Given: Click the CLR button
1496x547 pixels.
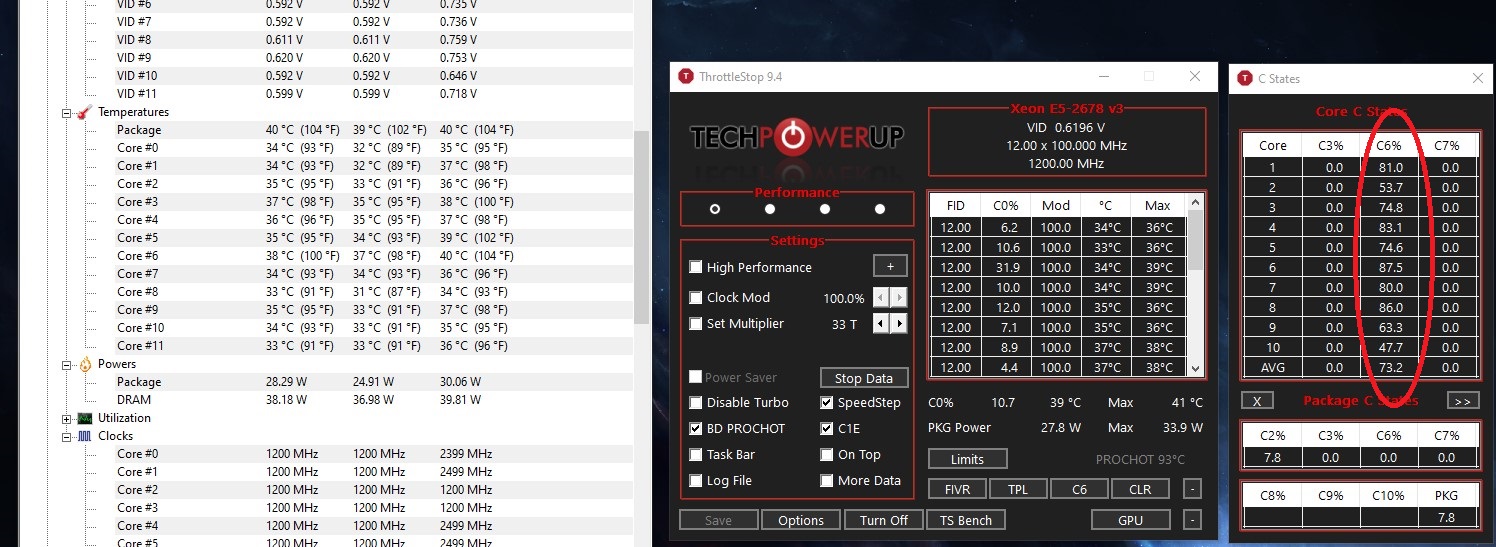Looking at the screenshot, I should [x=1140, y=489].
